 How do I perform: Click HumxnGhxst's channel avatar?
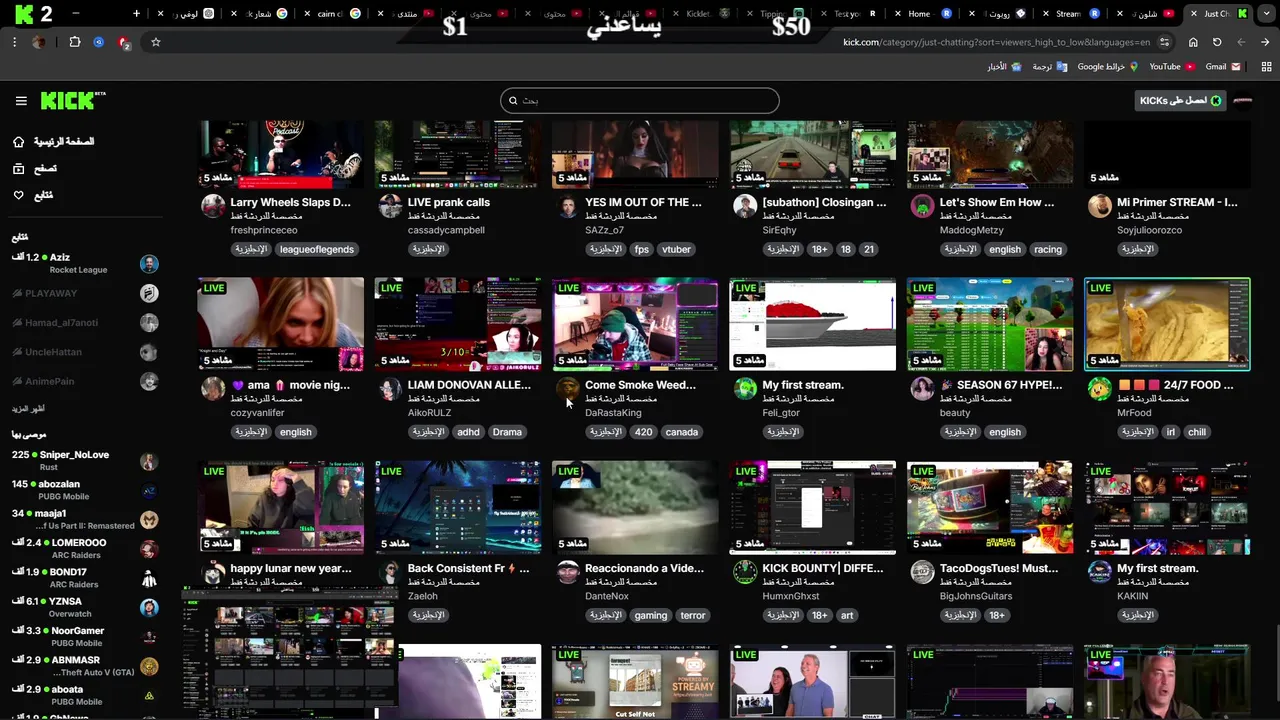click(x=745, y=572)
